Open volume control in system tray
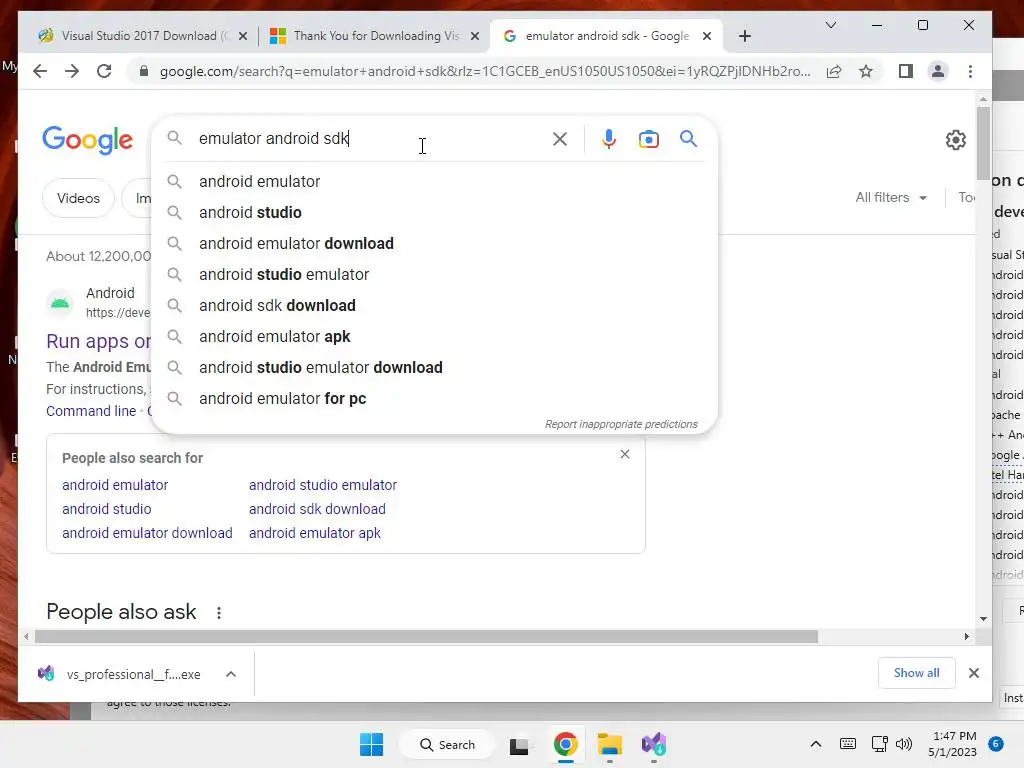This screenshot has width=1024, height=768. (x=904, y=744)
